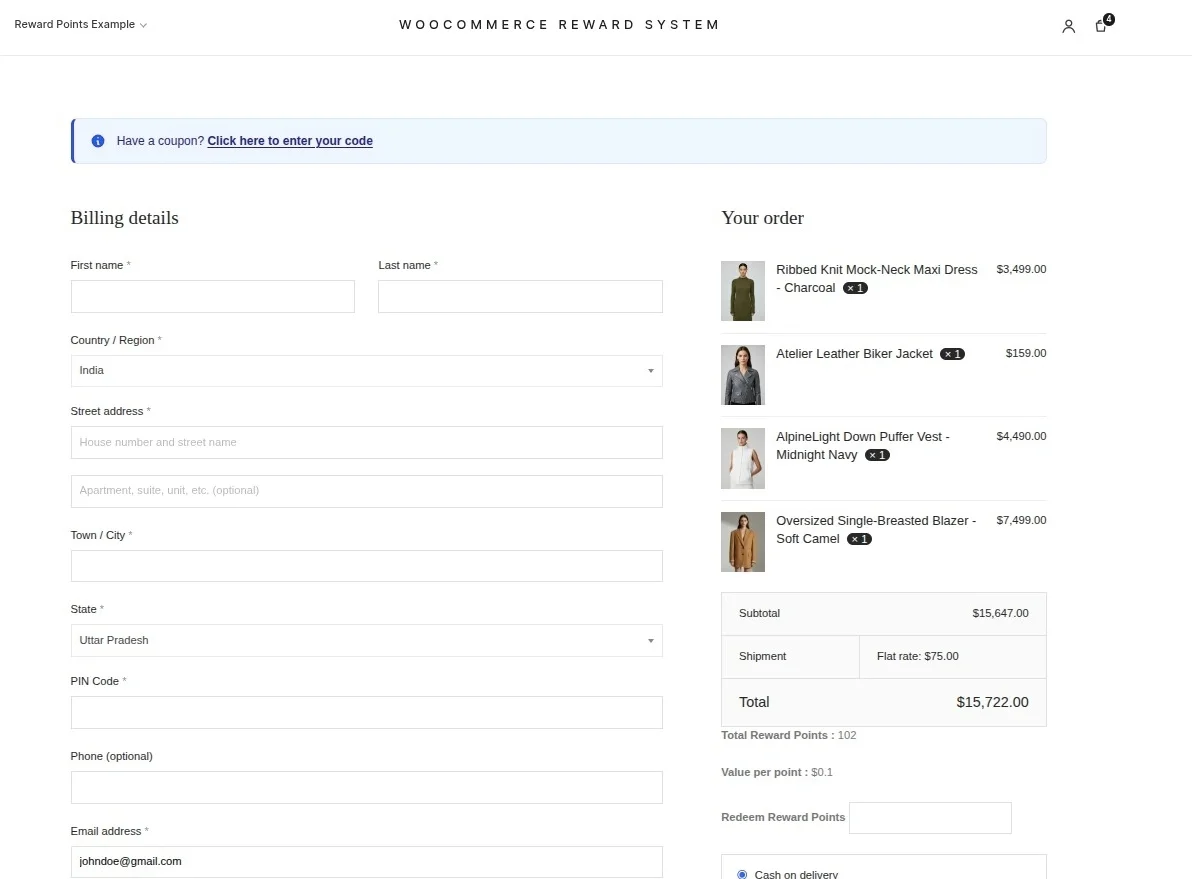This screenshot has height=879, width=1192.
Task: Click the Town / City text field
Action: (366, 566)
